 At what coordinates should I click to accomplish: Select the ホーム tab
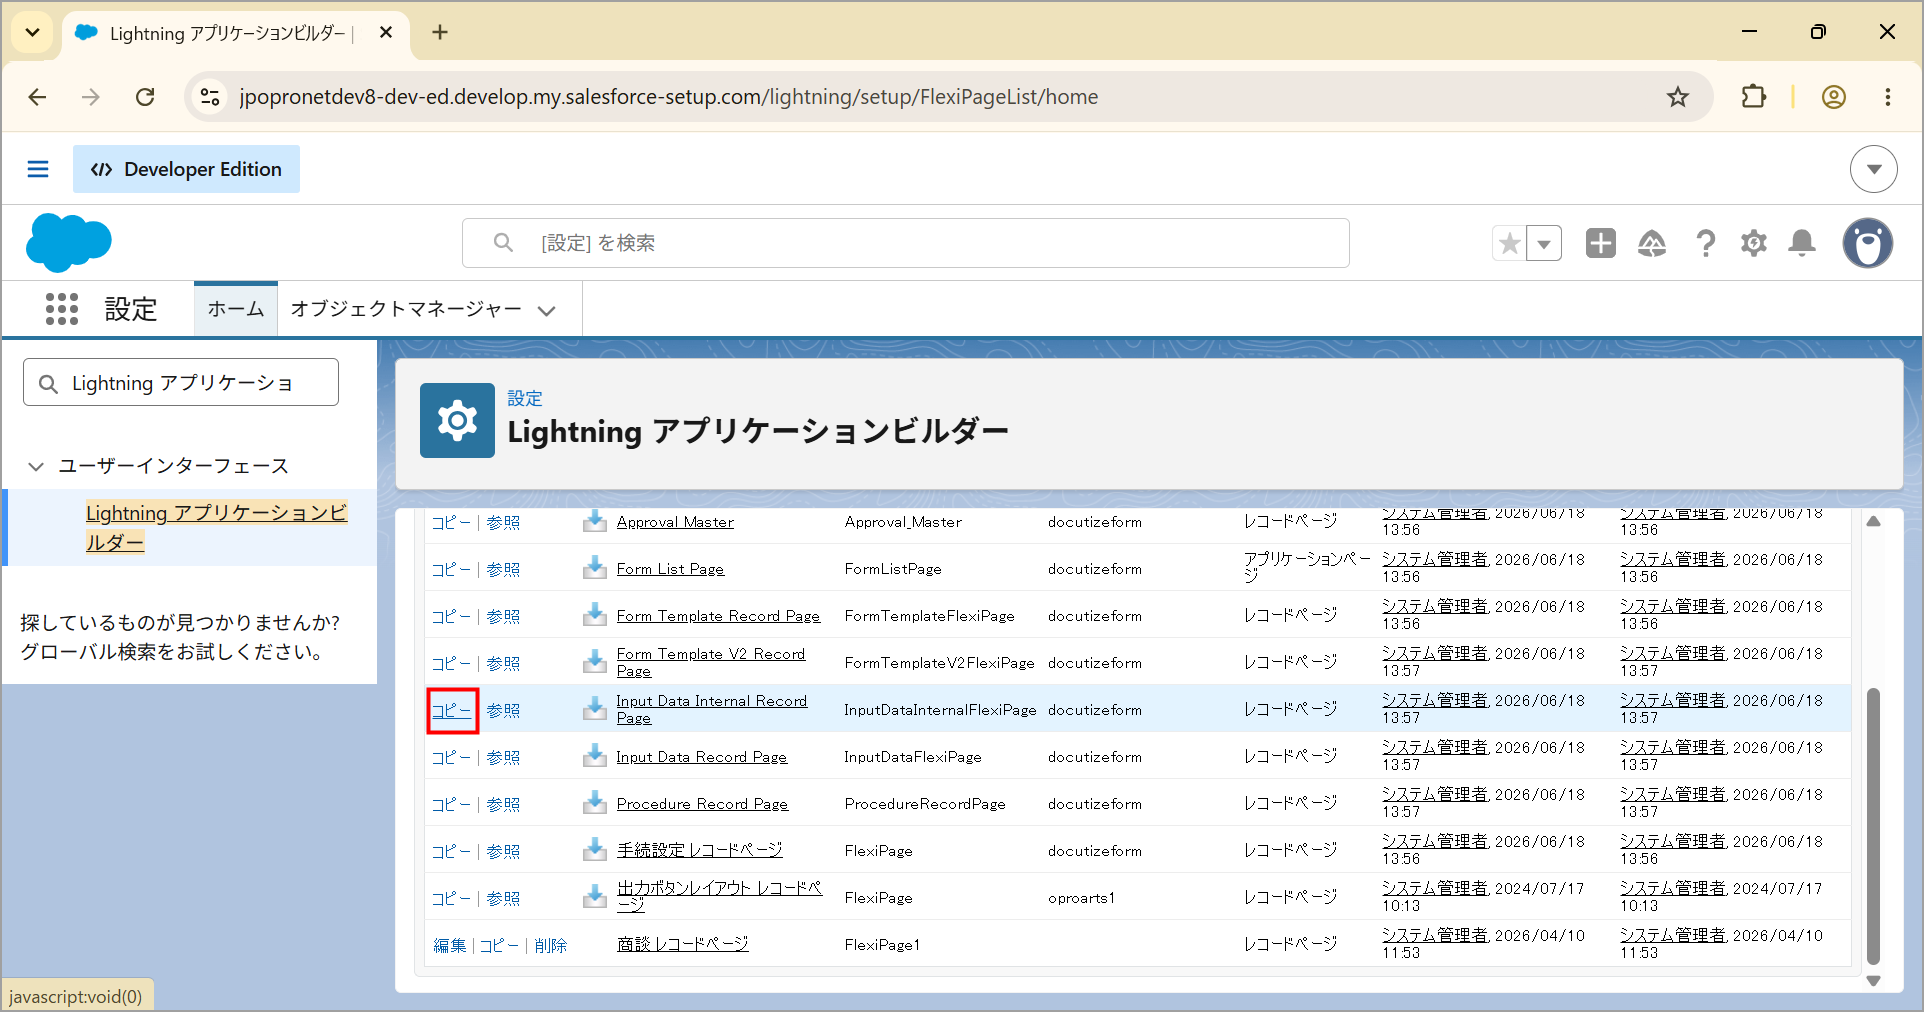tap(236, 309)
